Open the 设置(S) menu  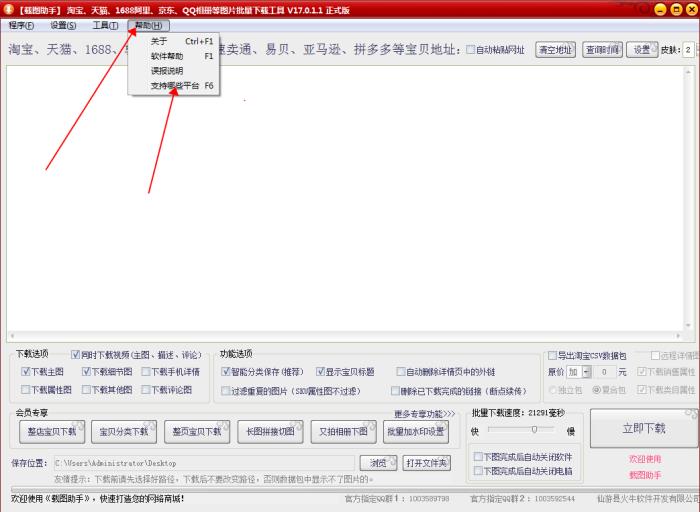coord(64,25)
